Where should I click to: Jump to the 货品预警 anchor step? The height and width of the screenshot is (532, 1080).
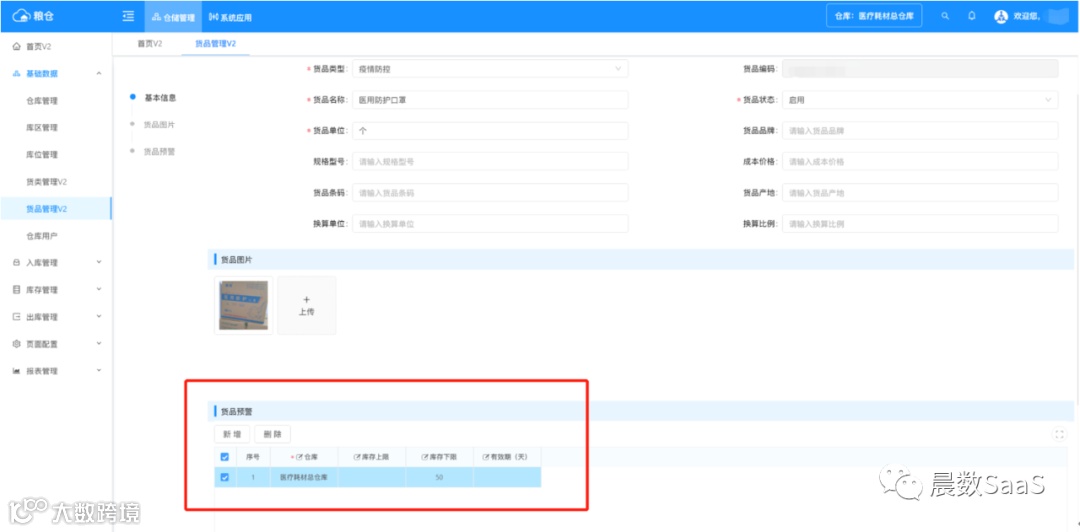coord(160,152)
